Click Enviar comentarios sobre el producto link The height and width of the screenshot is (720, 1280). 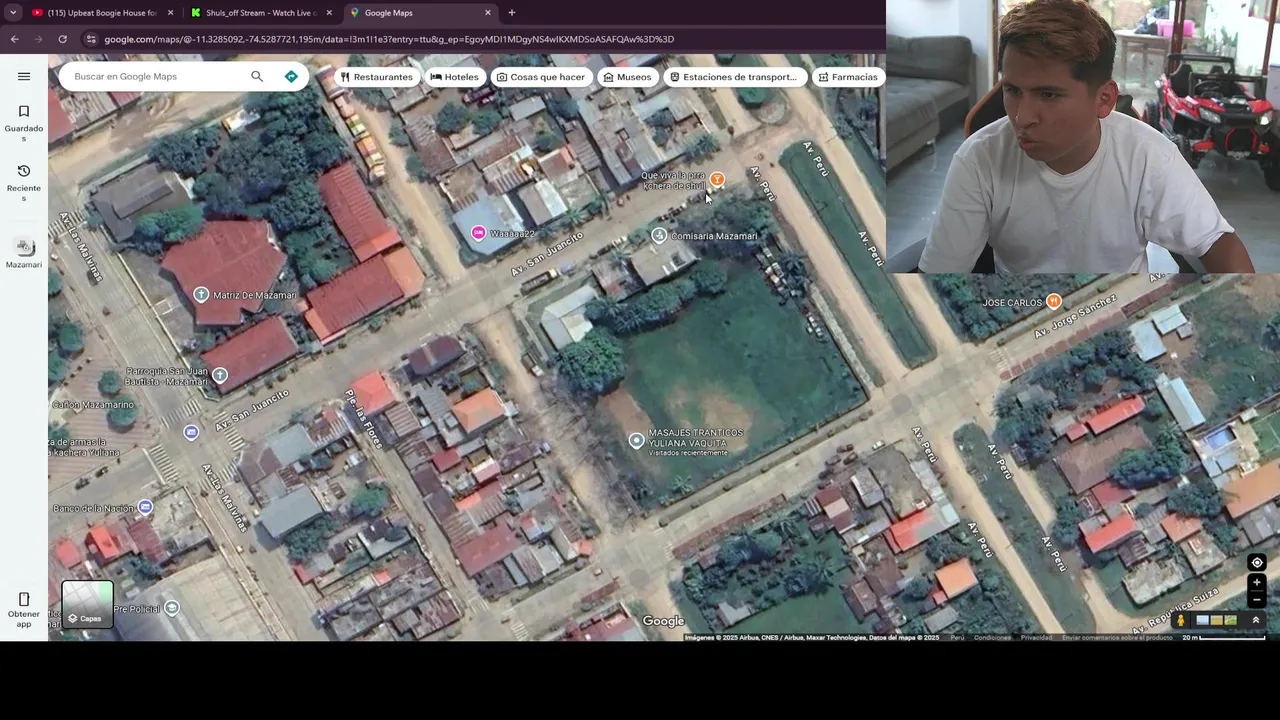(x=1117, y=637)
